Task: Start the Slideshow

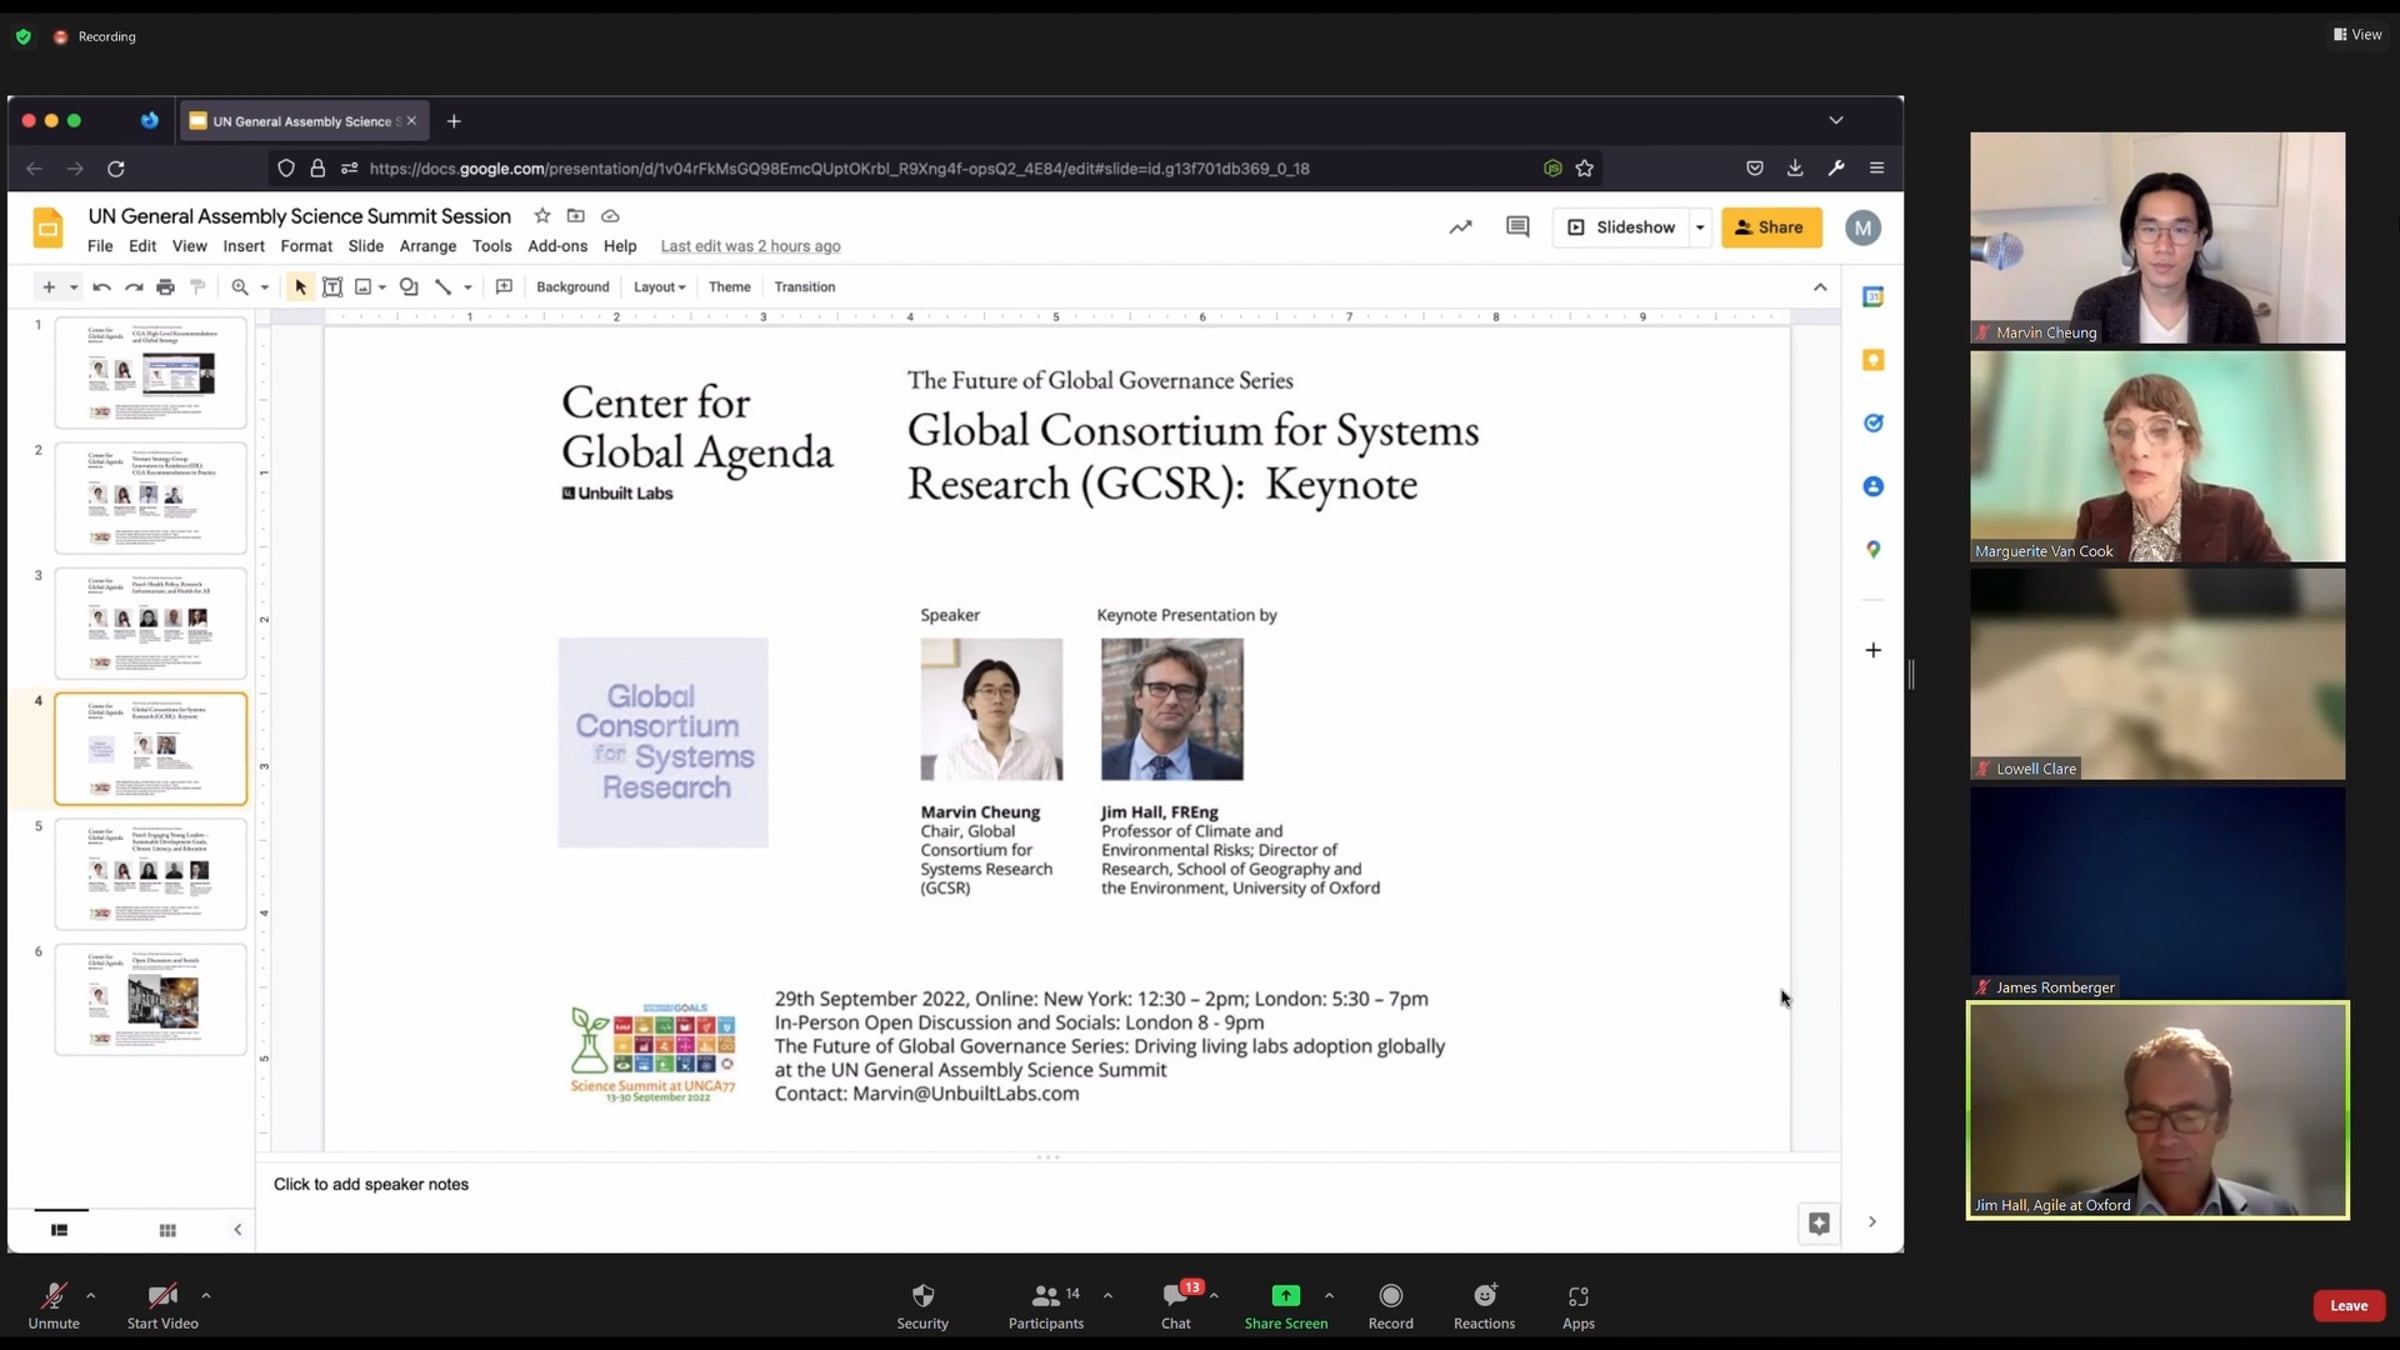Action: coord(1622,228)
